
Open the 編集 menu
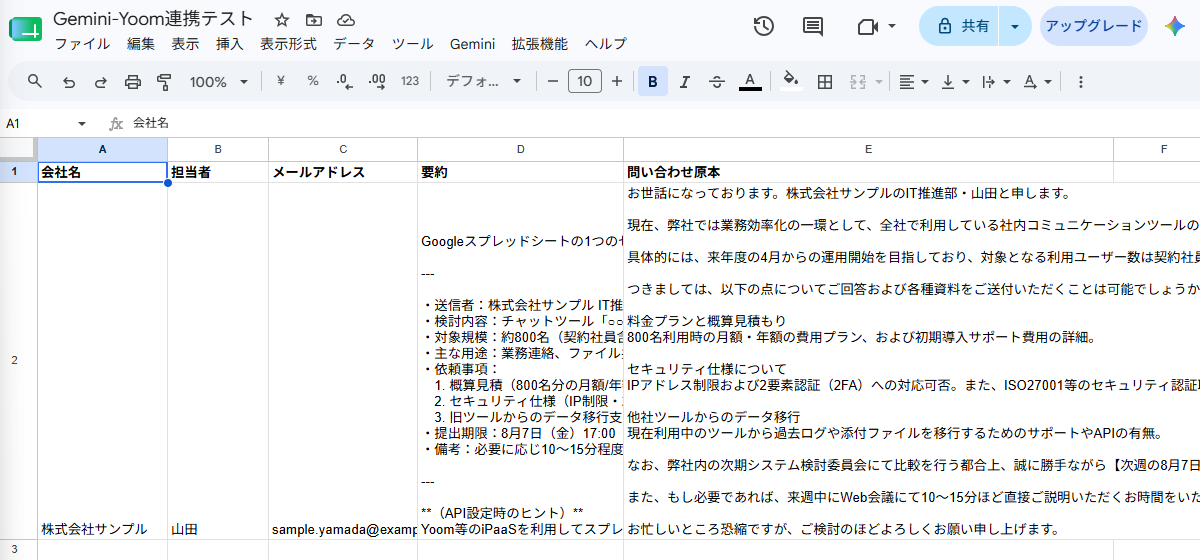[x=141, y=44]
